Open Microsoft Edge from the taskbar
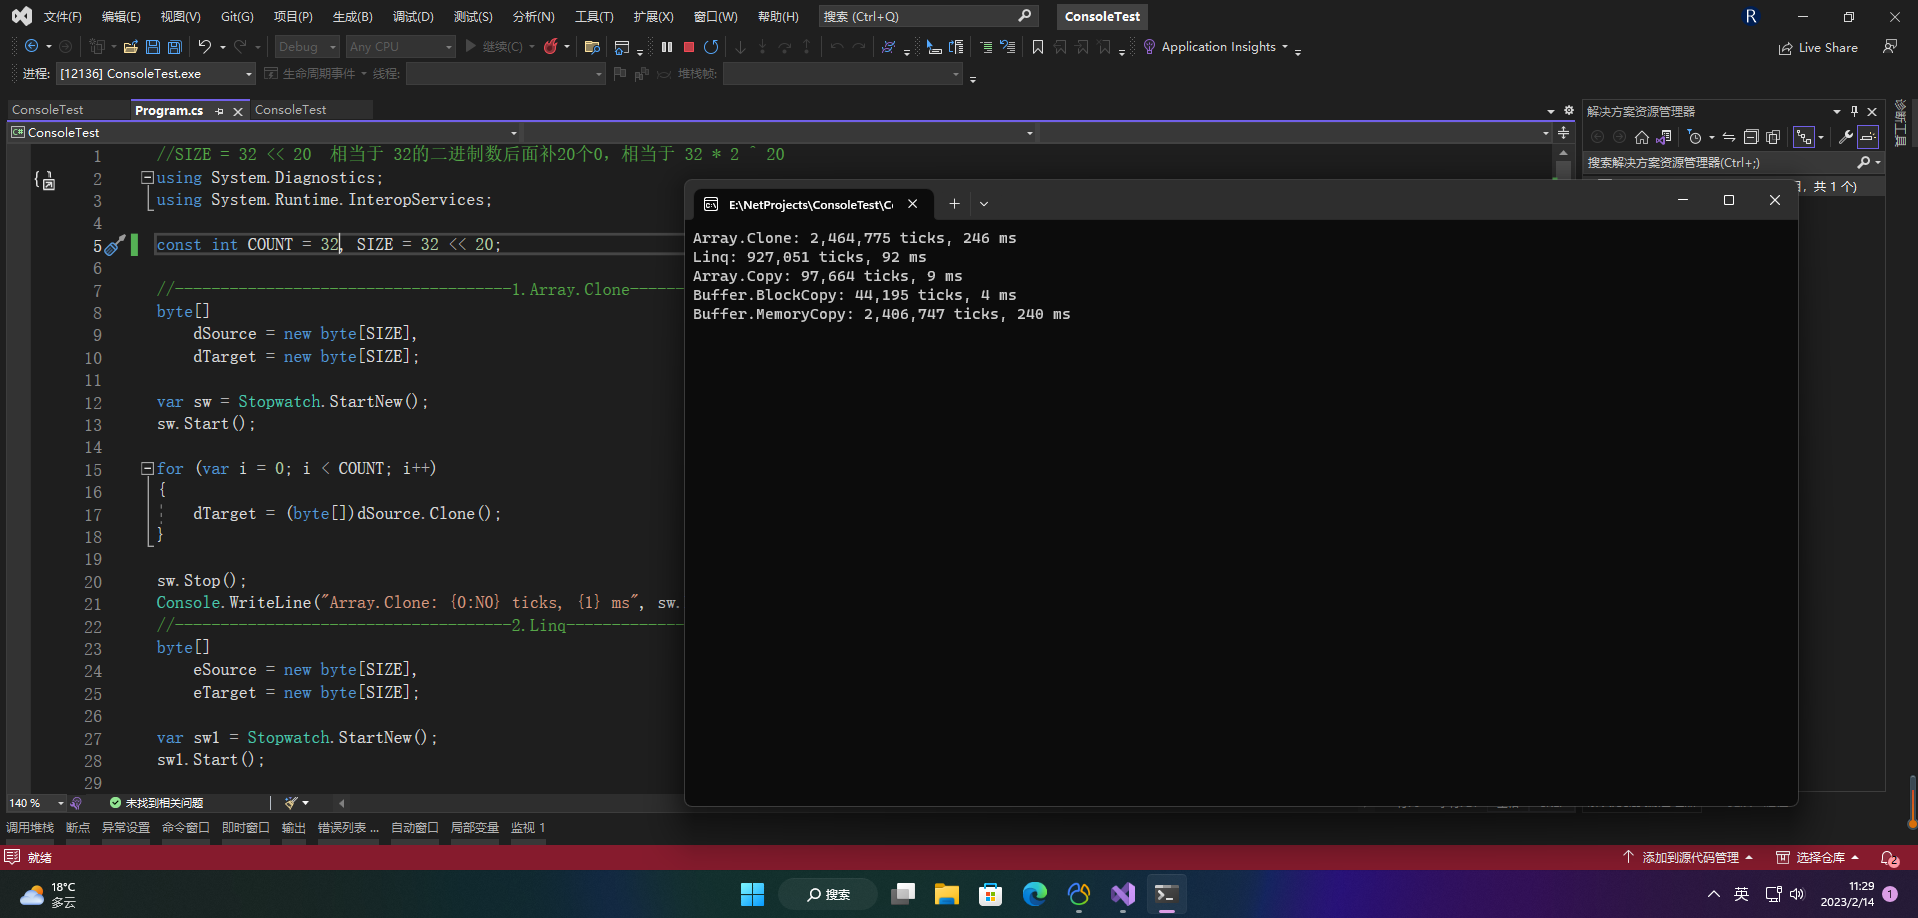The height and width of the screenshot is (918, 1918). click(1034, 894)
